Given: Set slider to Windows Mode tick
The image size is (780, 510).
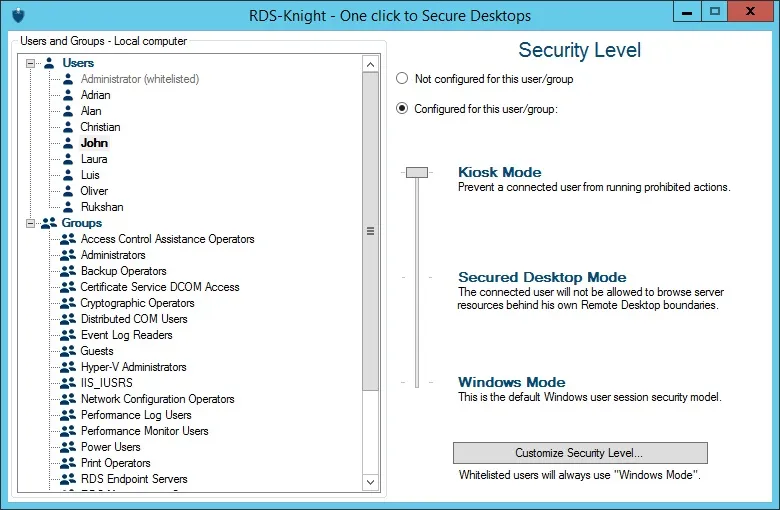Looking at the screenshot, I should pyautogui.click(x=417, y=382).
